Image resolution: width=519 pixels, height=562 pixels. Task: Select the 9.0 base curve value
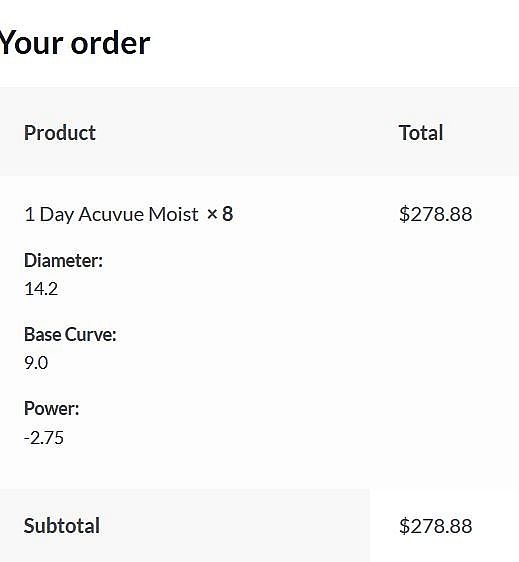click(x=36, y=363)
